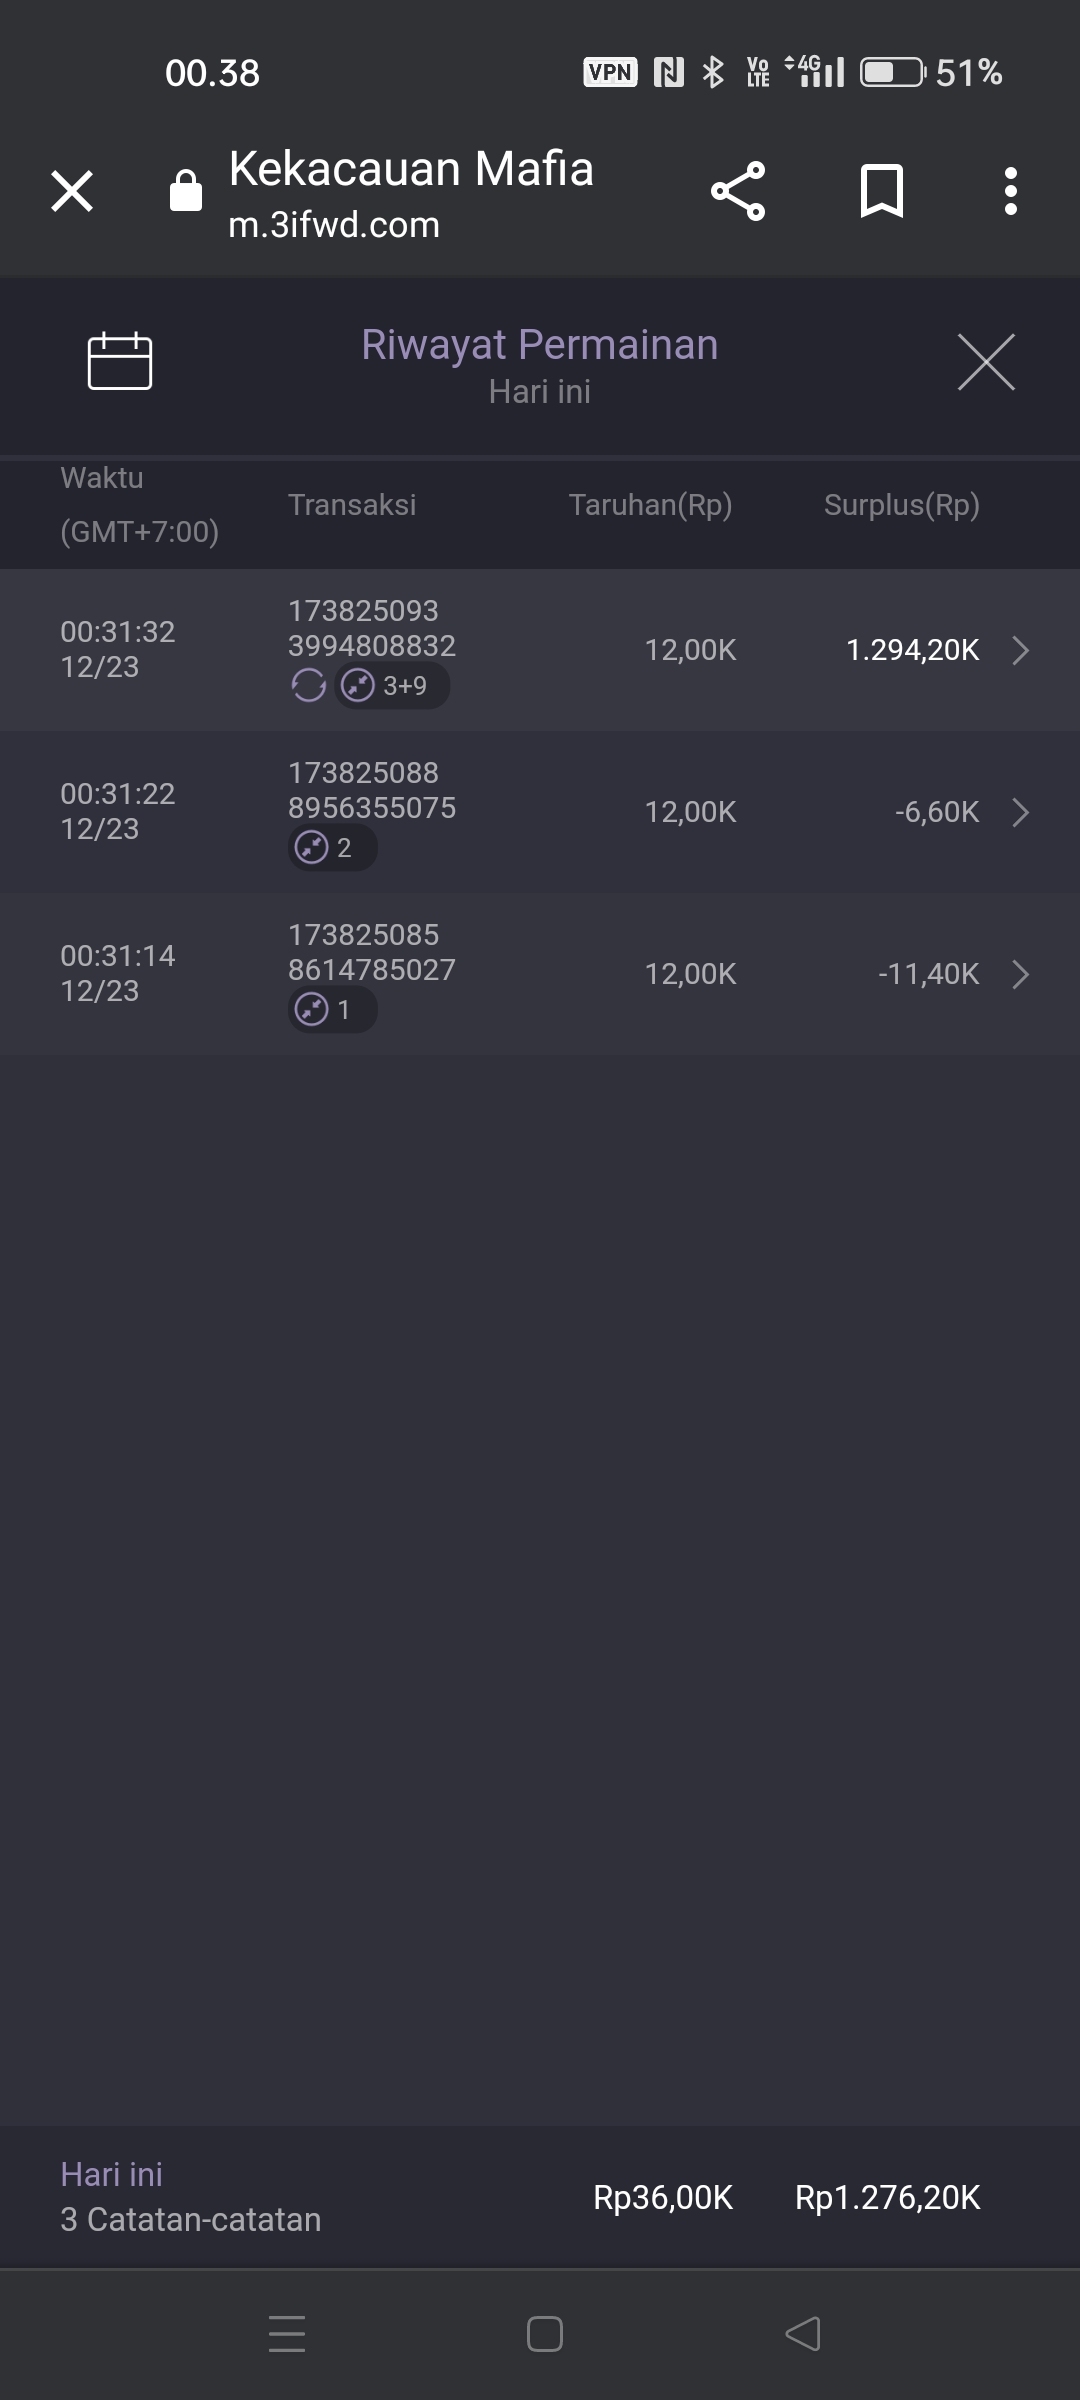The image size is (1080, 2400).
Task: Open the calendar date picker icon
Action: [x=120, y=360]
